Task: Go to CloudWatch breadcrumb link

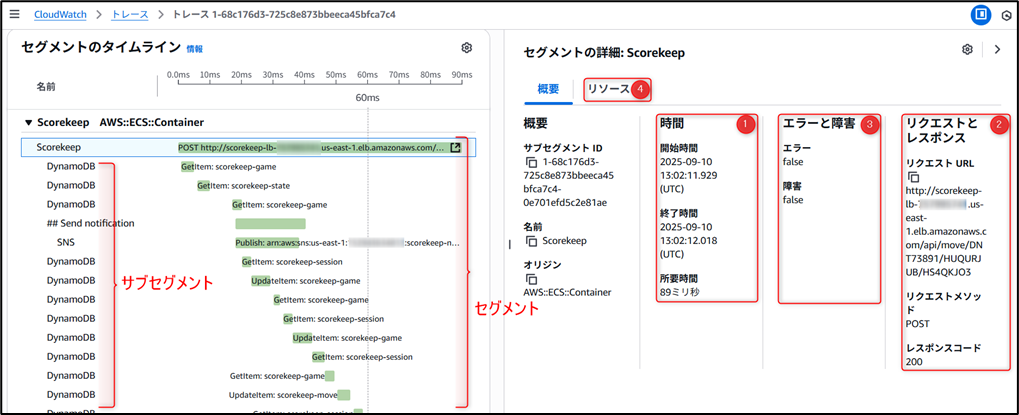Action: pyautogui.click(x=59, y=15)
